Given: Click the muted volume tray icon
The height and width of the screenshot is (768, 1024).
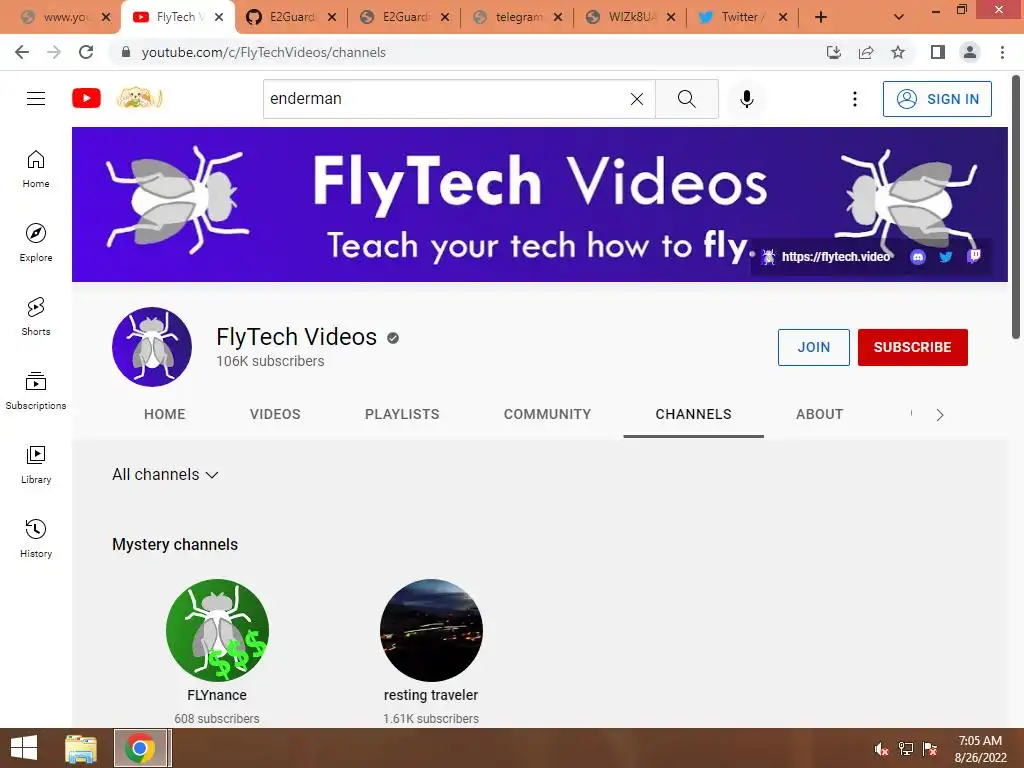Looking at the screenshot, I should [881, 749].
